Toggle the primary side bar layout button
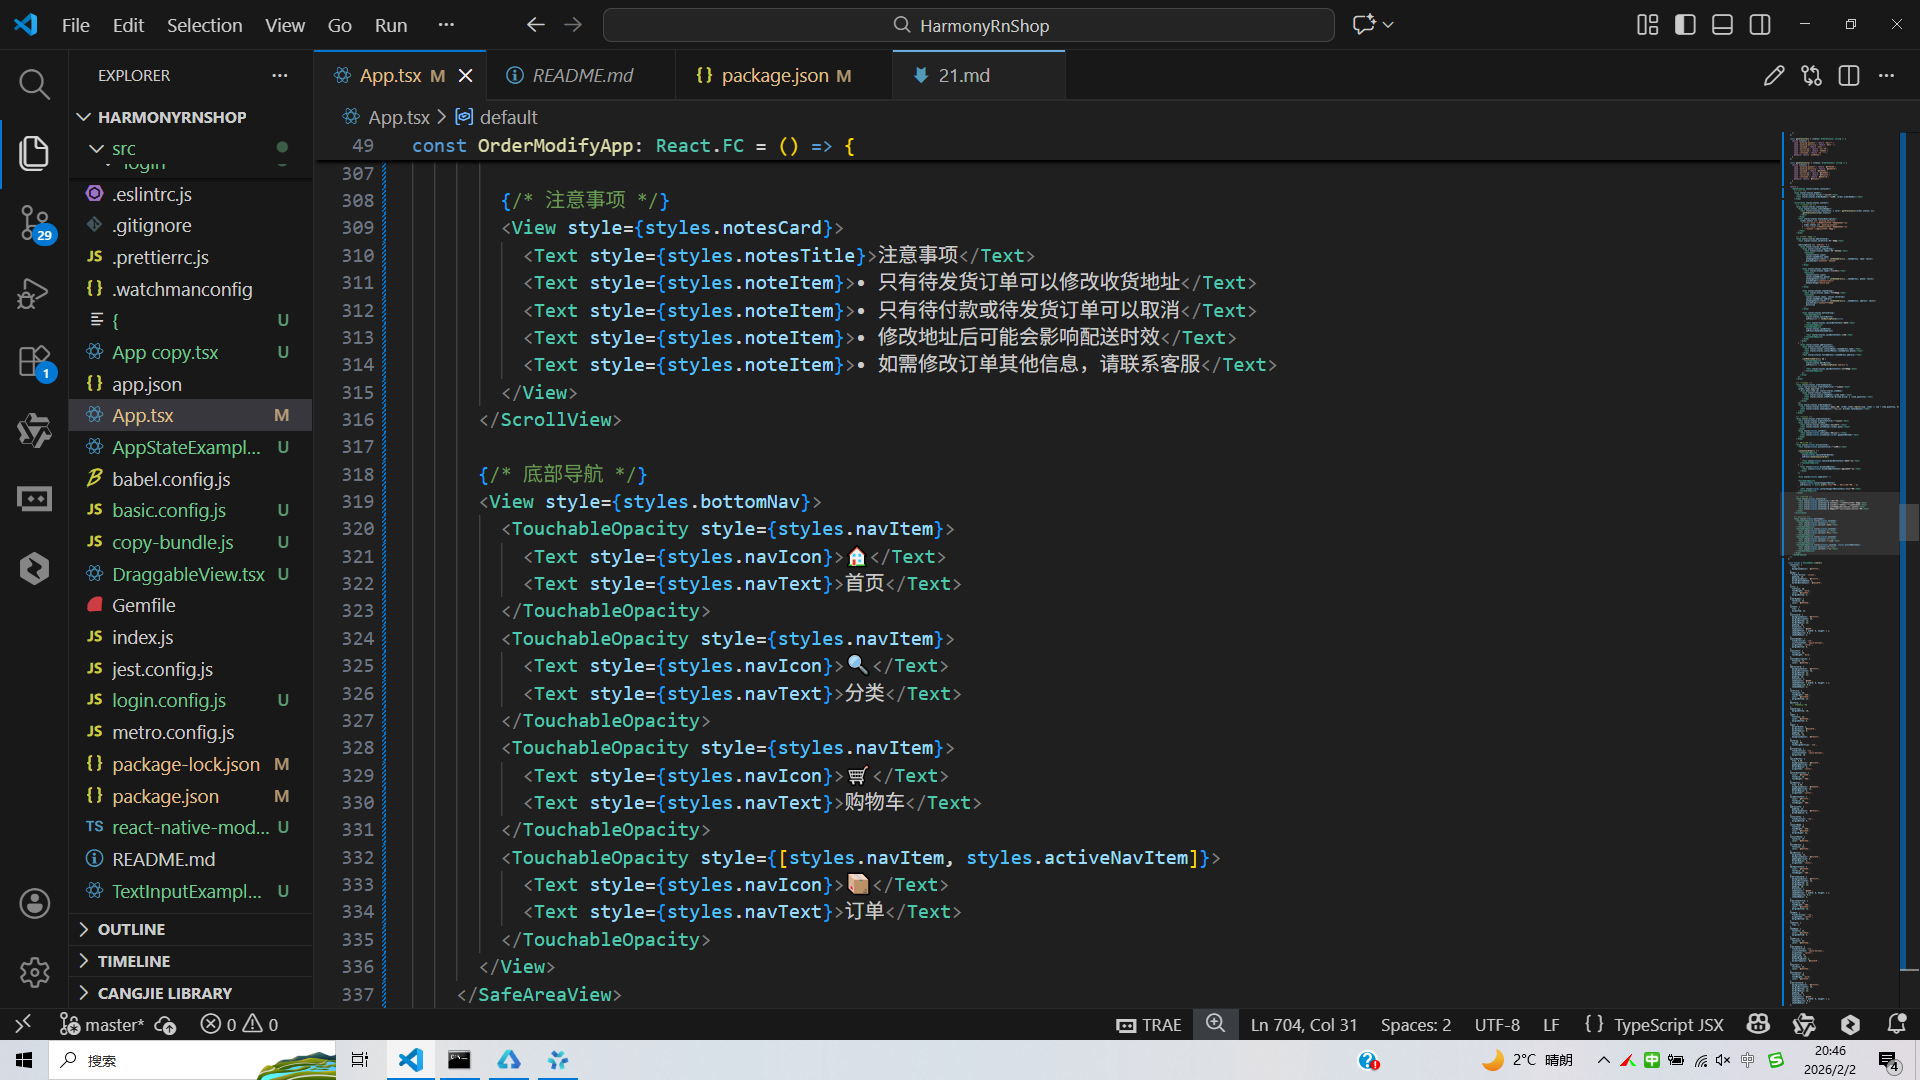The height and width of the screenshot is (1080, 1920). [1685, 25]
